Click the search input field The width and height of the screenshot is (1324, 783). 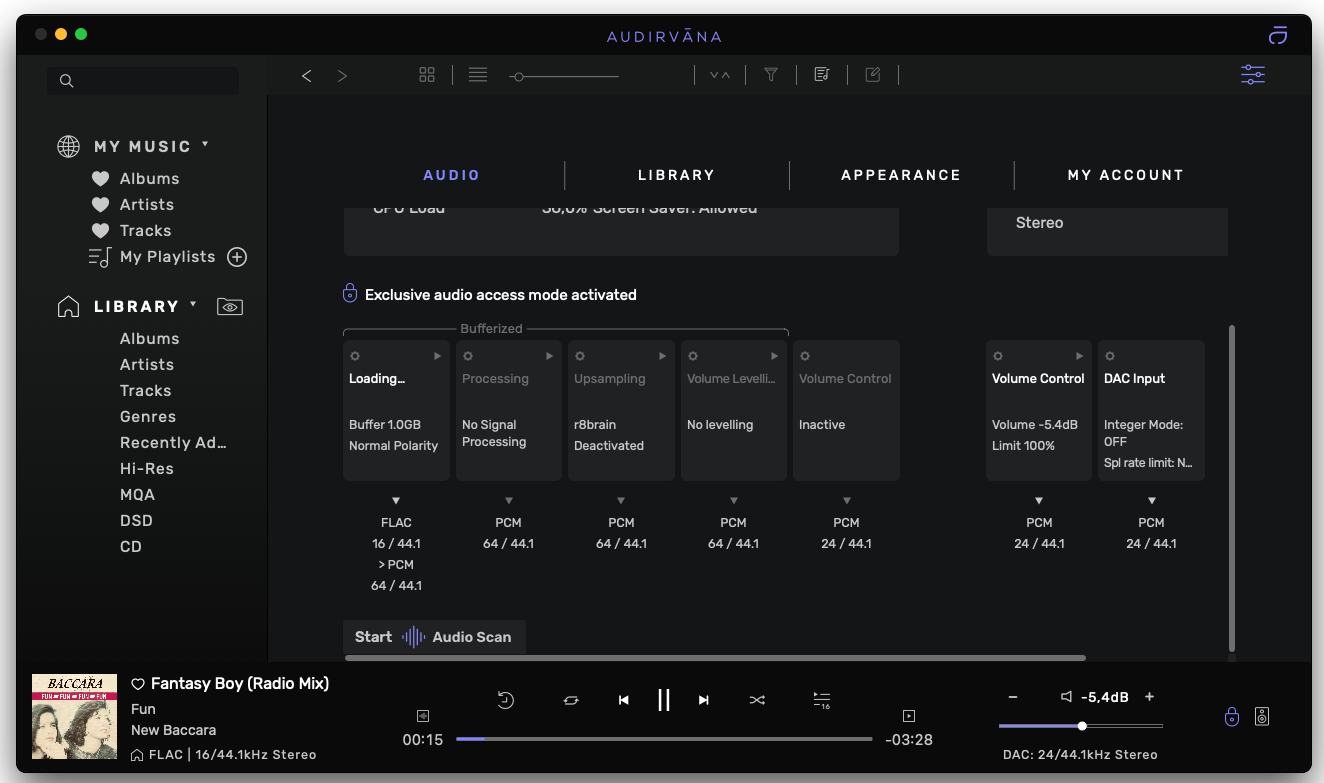pos(150,81)
